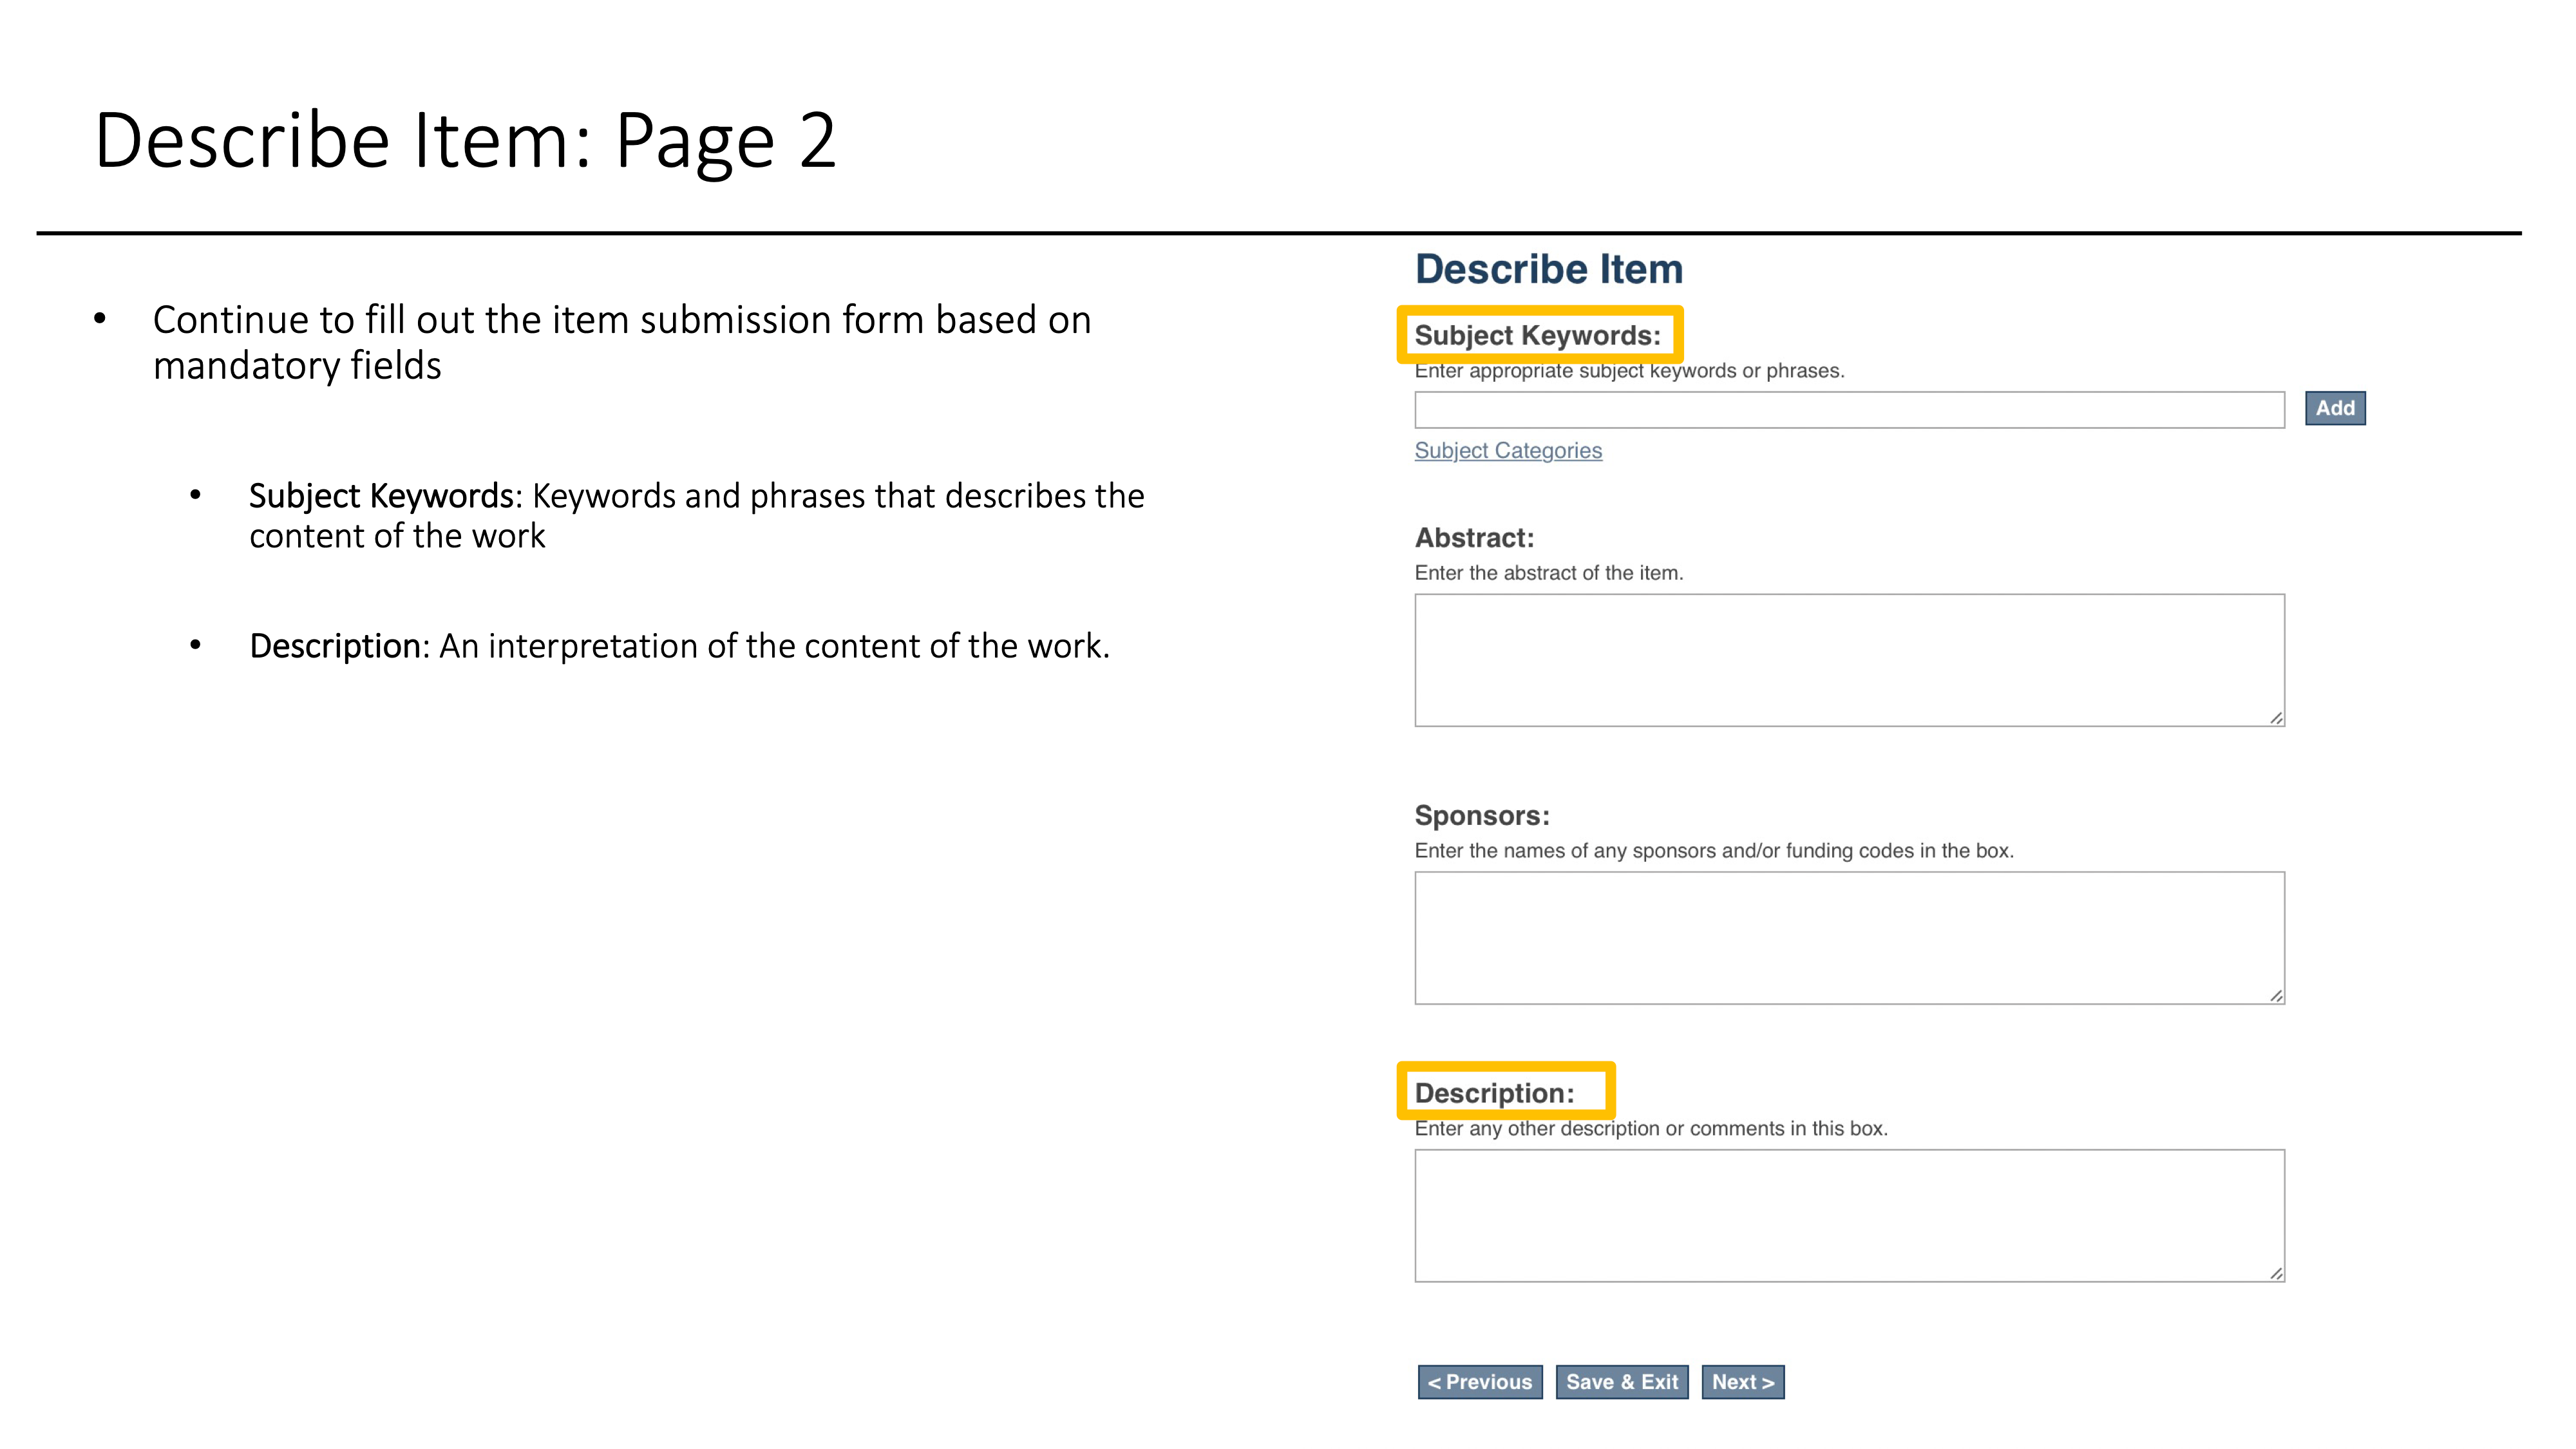Click the Abstract field heading
Screen dimensions: 2576x1449
1473,538
